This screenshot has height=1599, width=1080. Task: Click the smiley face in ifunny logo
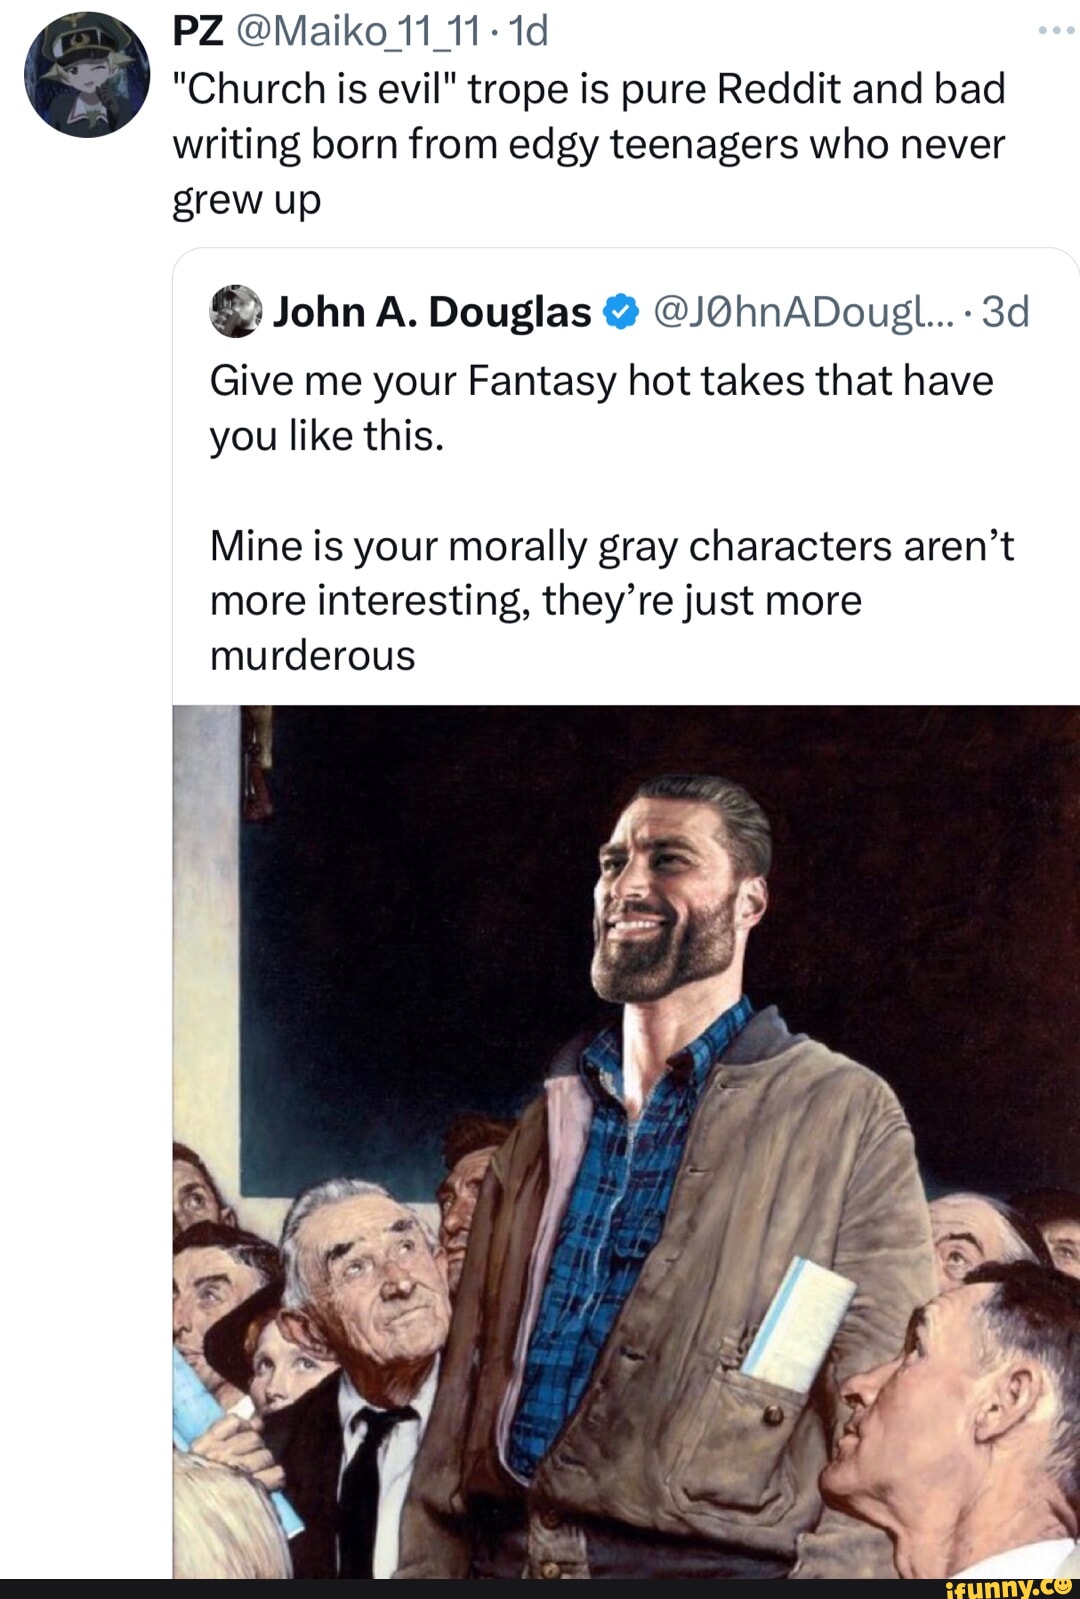(1062, 1585)
